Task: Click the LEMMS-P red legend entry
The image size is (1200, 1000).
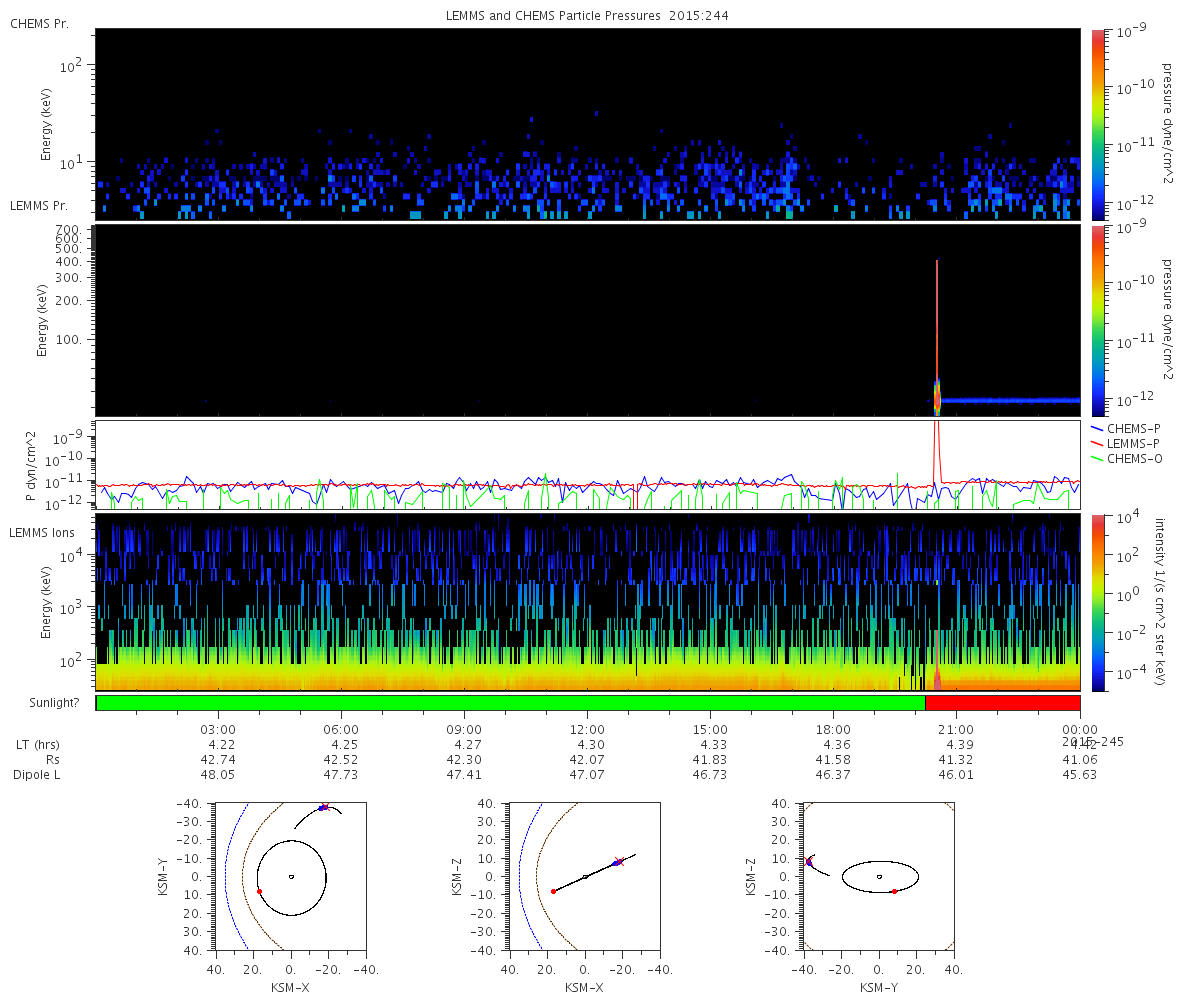Action: tap(1132, 443)
